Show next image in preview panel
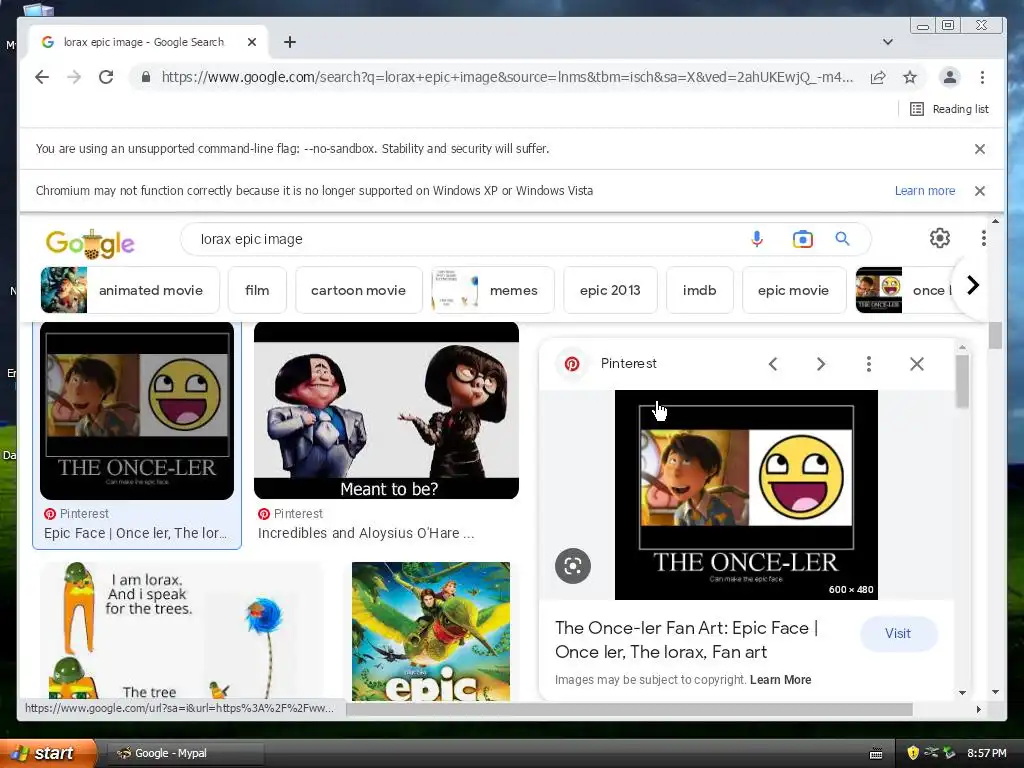 point(821,364)
